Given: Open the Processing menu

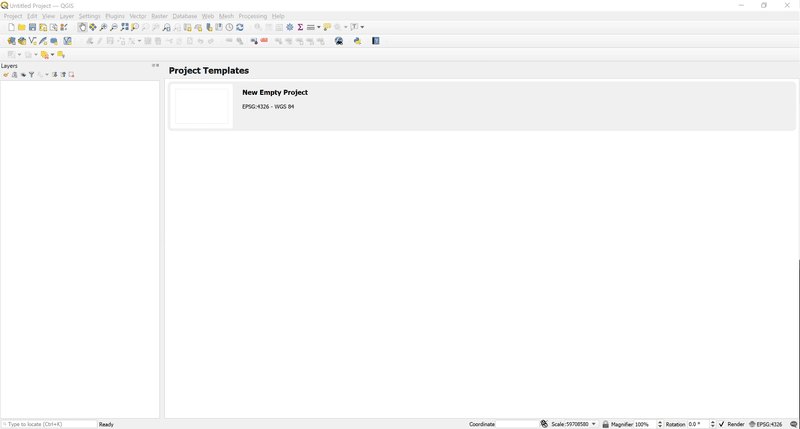Looking at the screenshot, I should (253, 16).
